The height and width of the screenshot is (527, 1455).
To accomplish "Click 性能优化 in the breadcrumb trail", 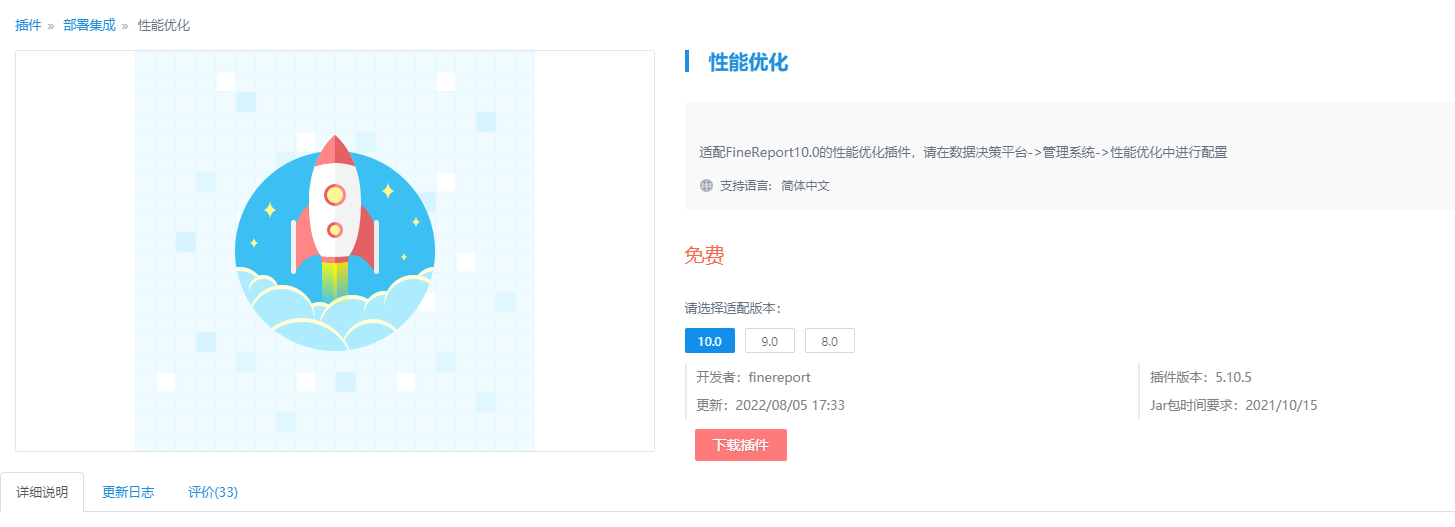I will (164, 26).
